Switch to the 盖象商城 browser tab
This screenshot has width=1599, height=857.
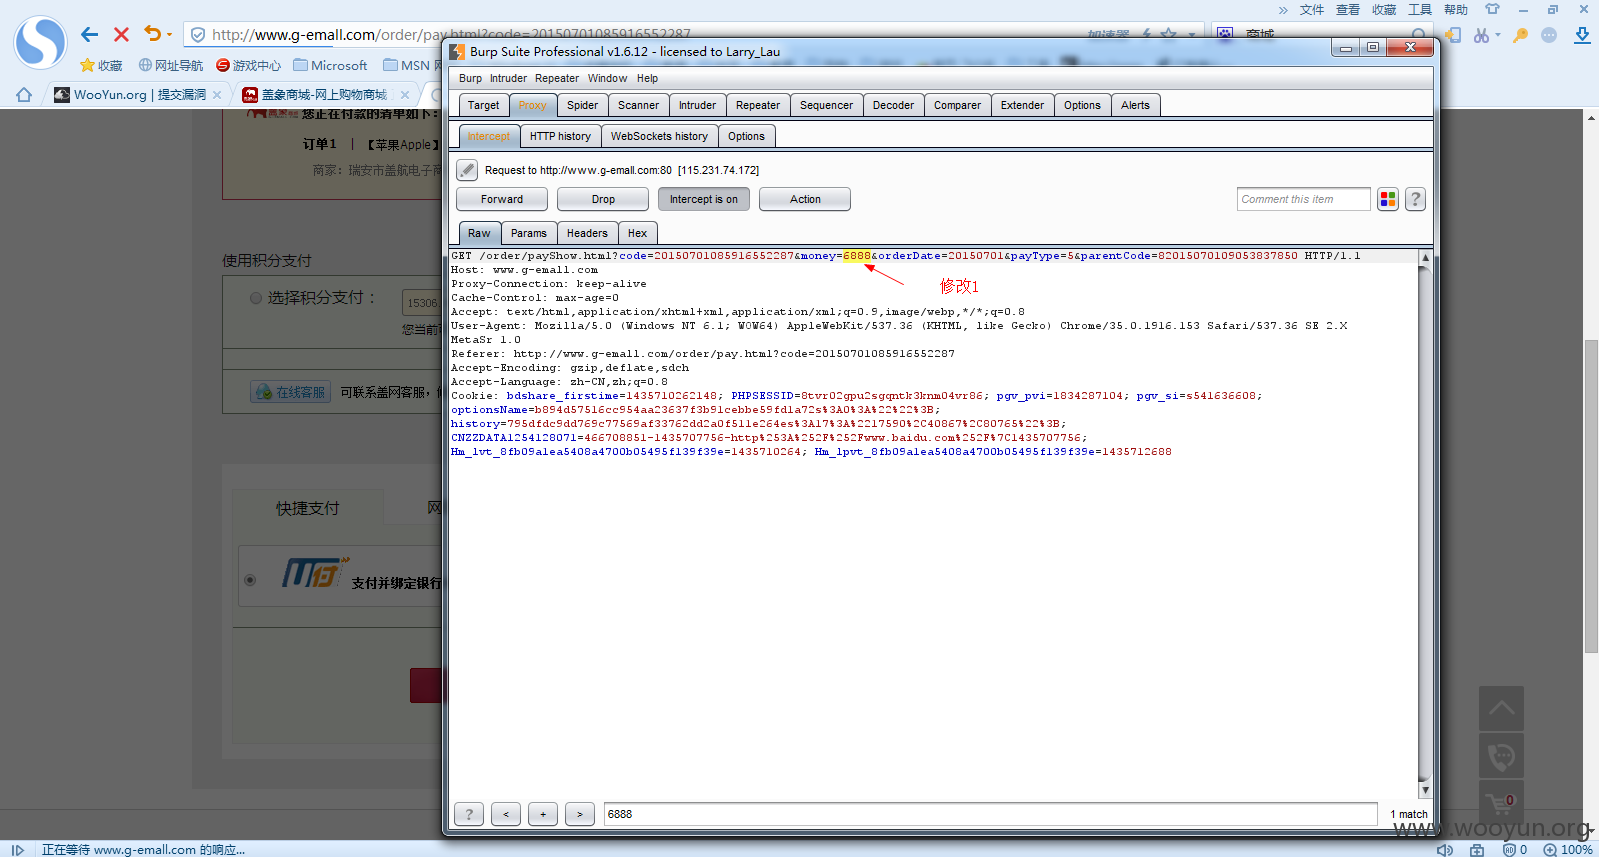pos(316,95)
